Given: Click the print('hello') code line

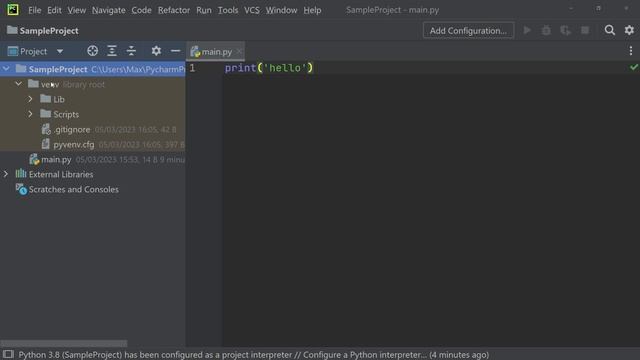Looking at the screenshot, I should coord(269,68).
